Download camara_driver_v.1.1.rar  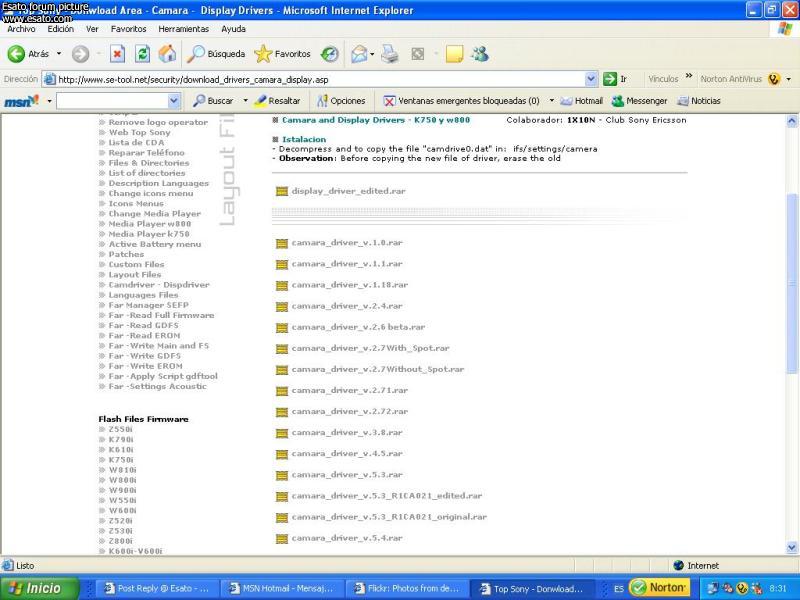[x=347, y=264]
